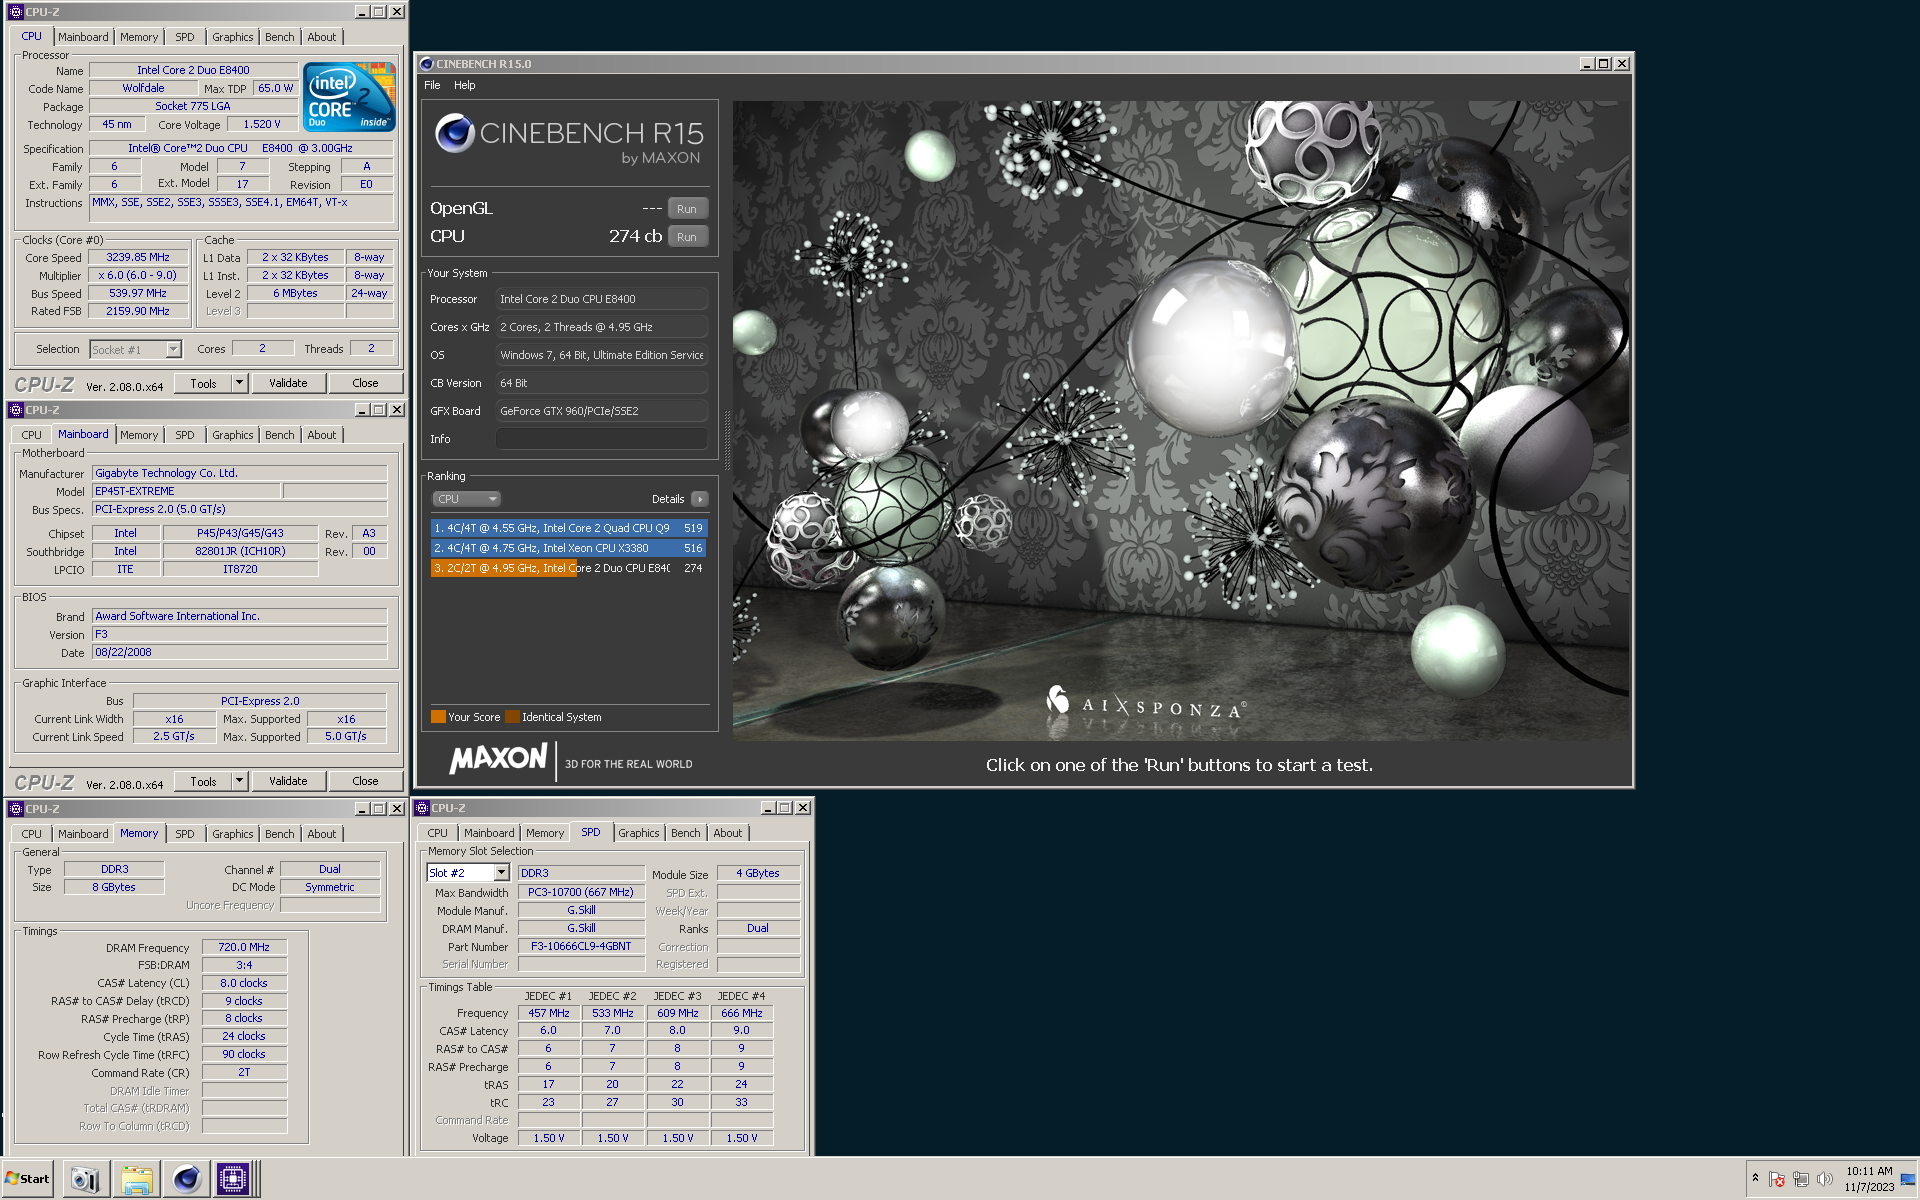
Task: Click Validate in the top CPU-Z window
Action: click(x=288, y=383)
